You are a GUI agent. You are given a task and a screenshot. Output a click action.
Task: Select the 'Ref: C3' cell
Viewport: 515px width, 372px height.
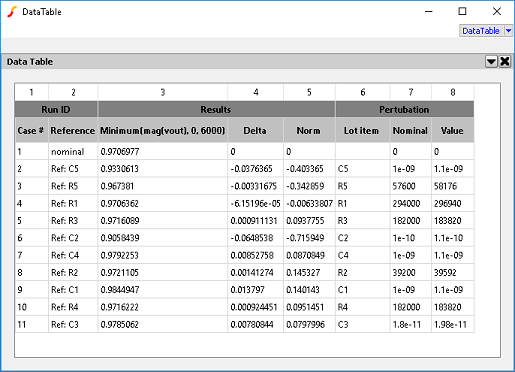[x=73, y=324]
